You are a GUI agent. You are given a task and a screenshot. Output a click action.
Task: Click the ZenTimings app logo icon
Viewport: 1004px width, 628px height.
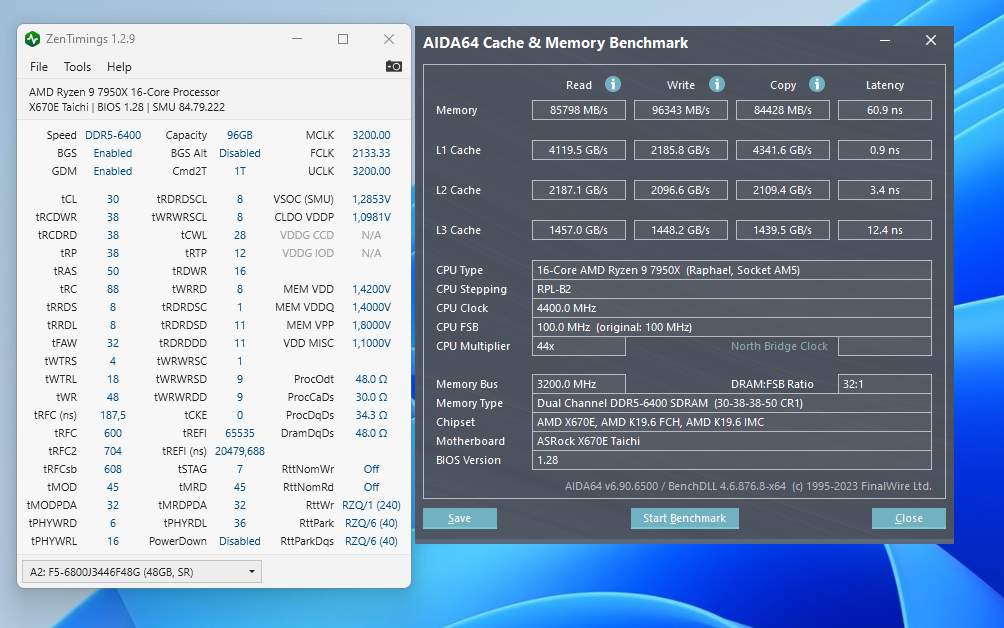pos(33,39)
